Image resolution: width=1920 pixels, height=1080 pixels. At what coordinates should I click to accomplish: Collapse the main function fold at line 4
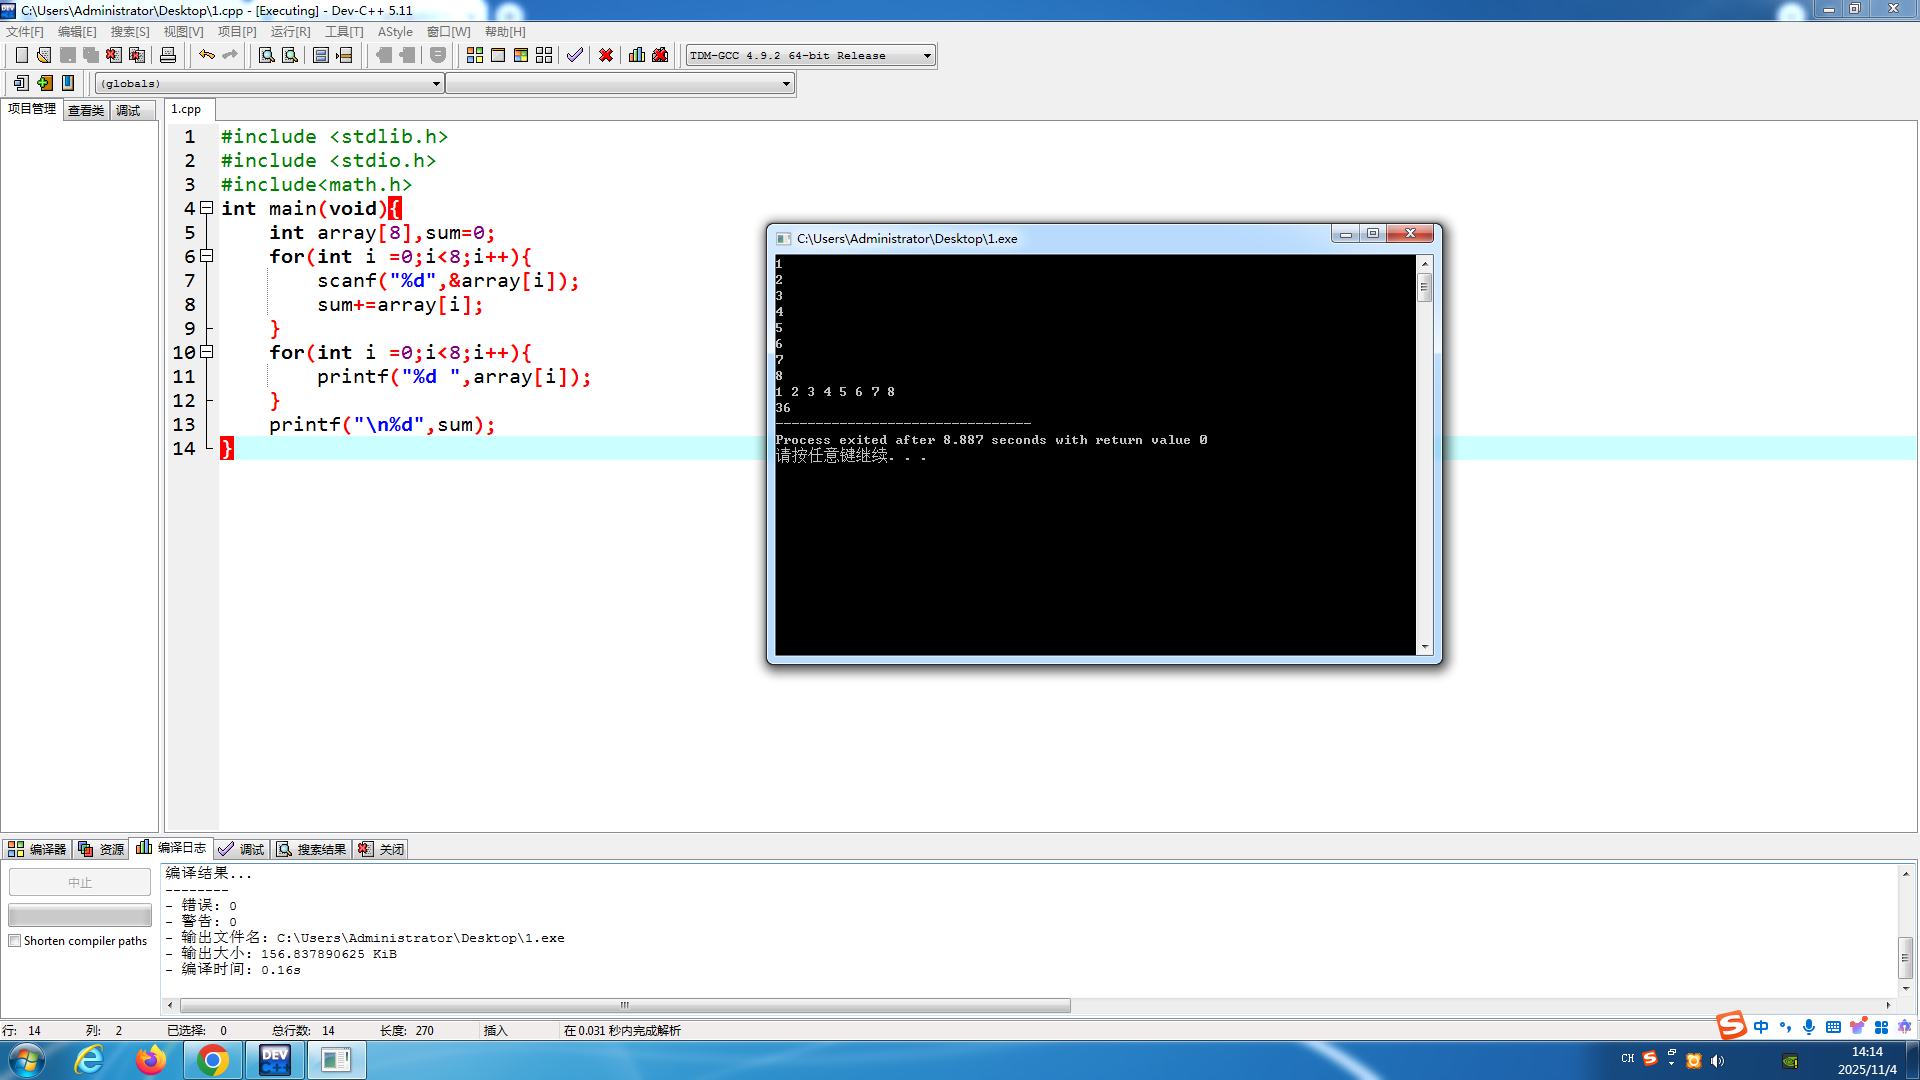click(207, 208)
